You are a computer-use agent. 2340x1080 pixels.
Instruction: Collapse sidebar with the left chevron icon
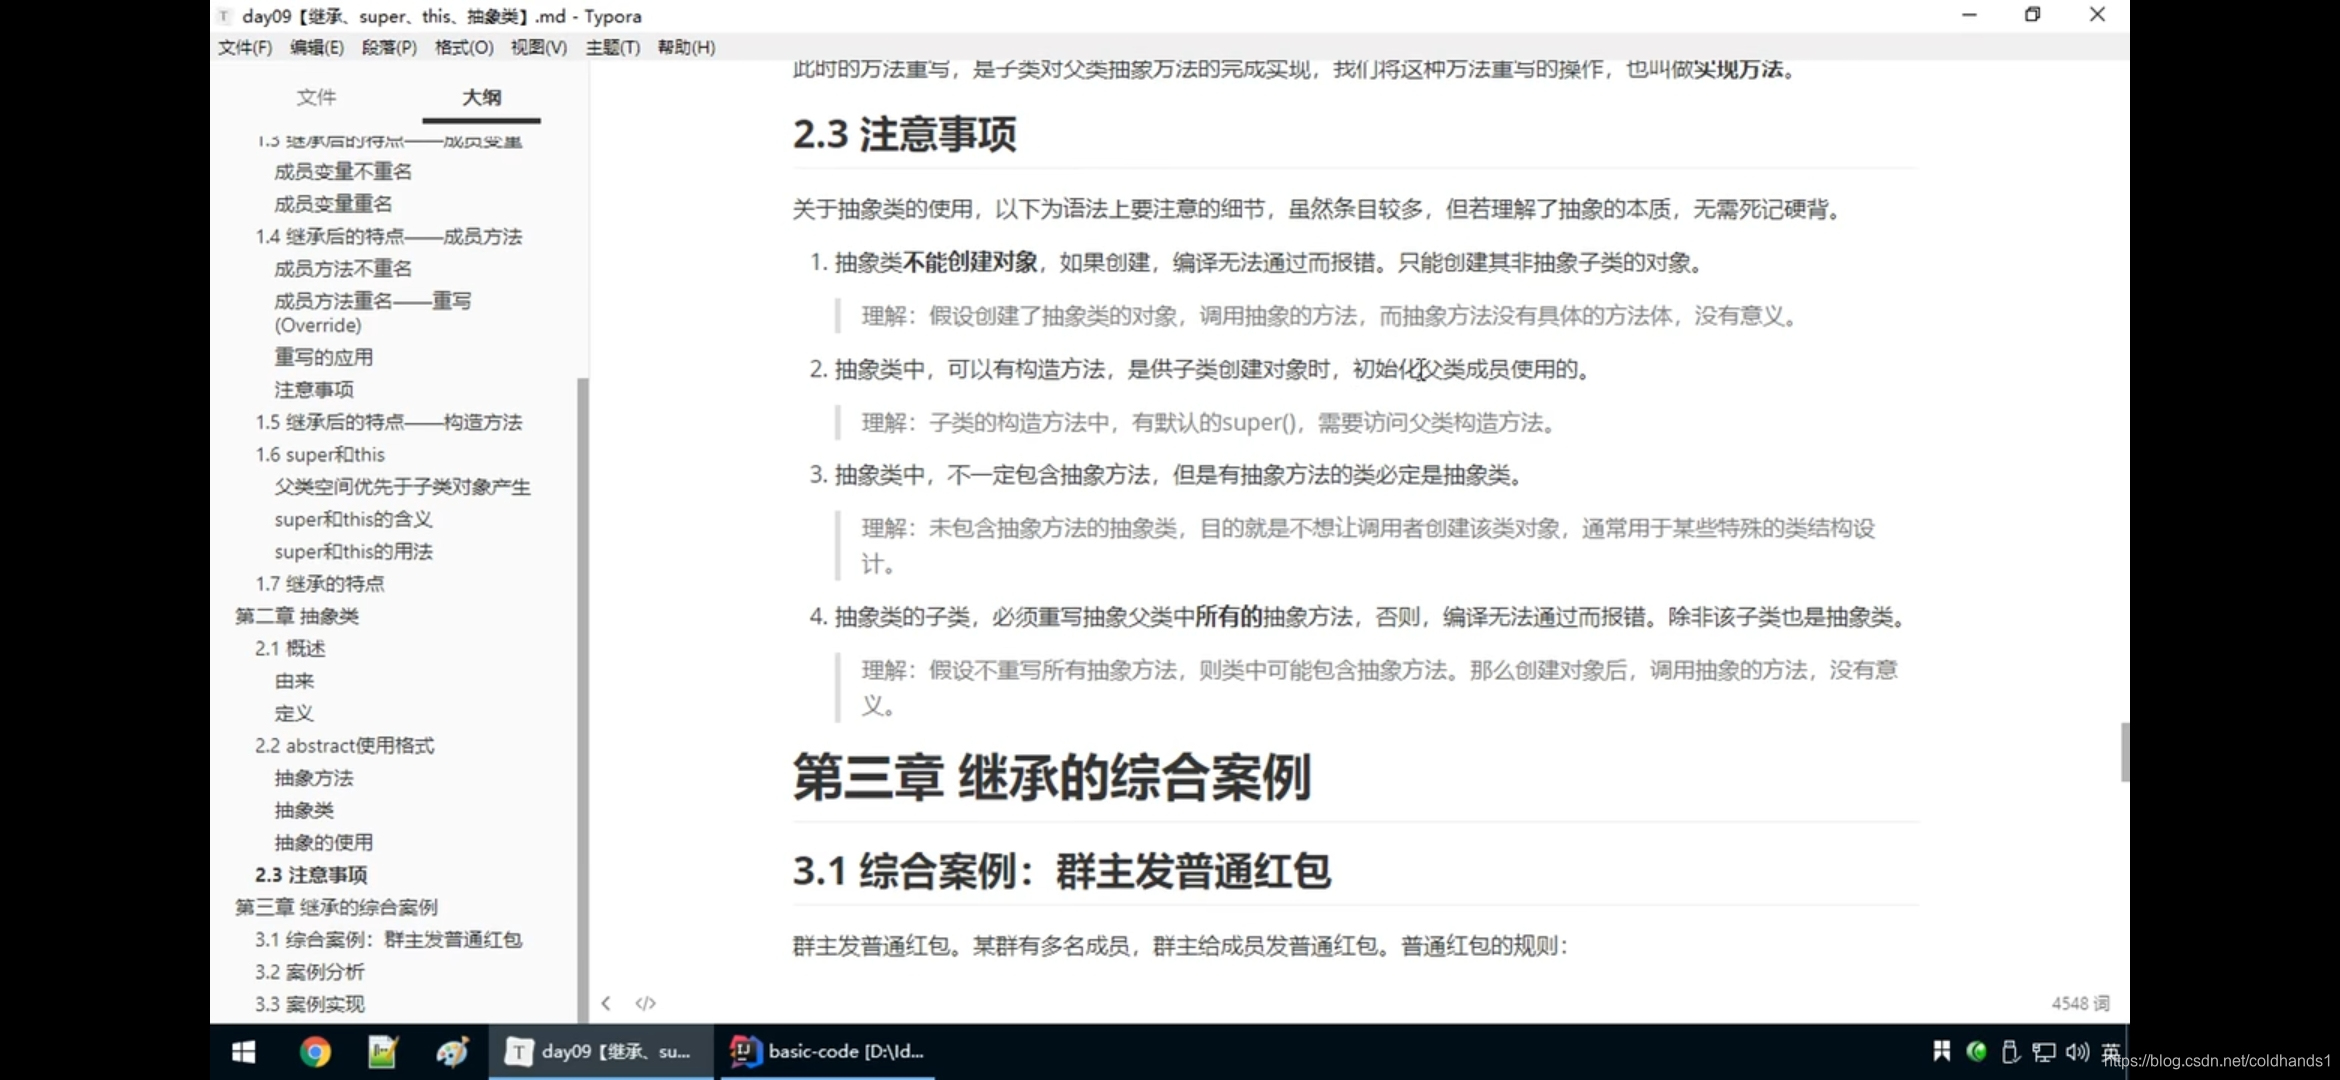pos(606,1003)
